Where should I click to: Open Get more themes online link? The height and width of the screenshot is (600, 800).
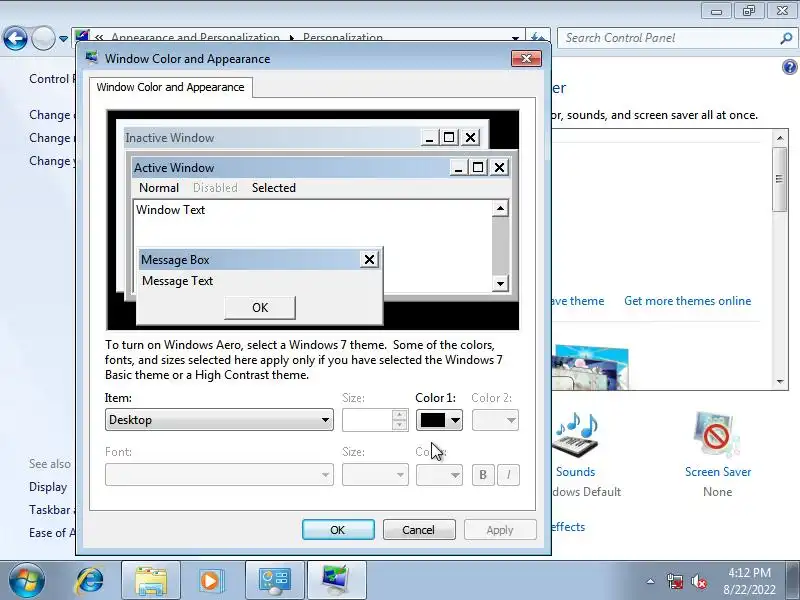pos(687,301)
